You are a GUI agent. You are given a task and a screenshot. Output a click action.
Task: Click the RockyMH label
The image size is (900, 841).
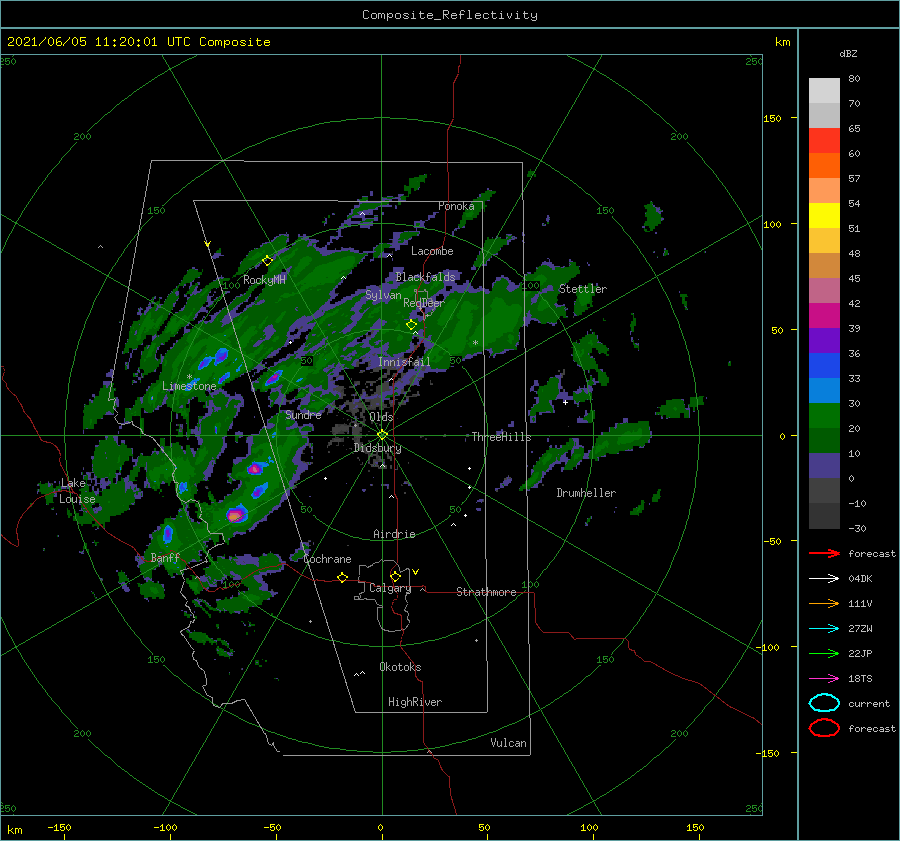(264, 280)
